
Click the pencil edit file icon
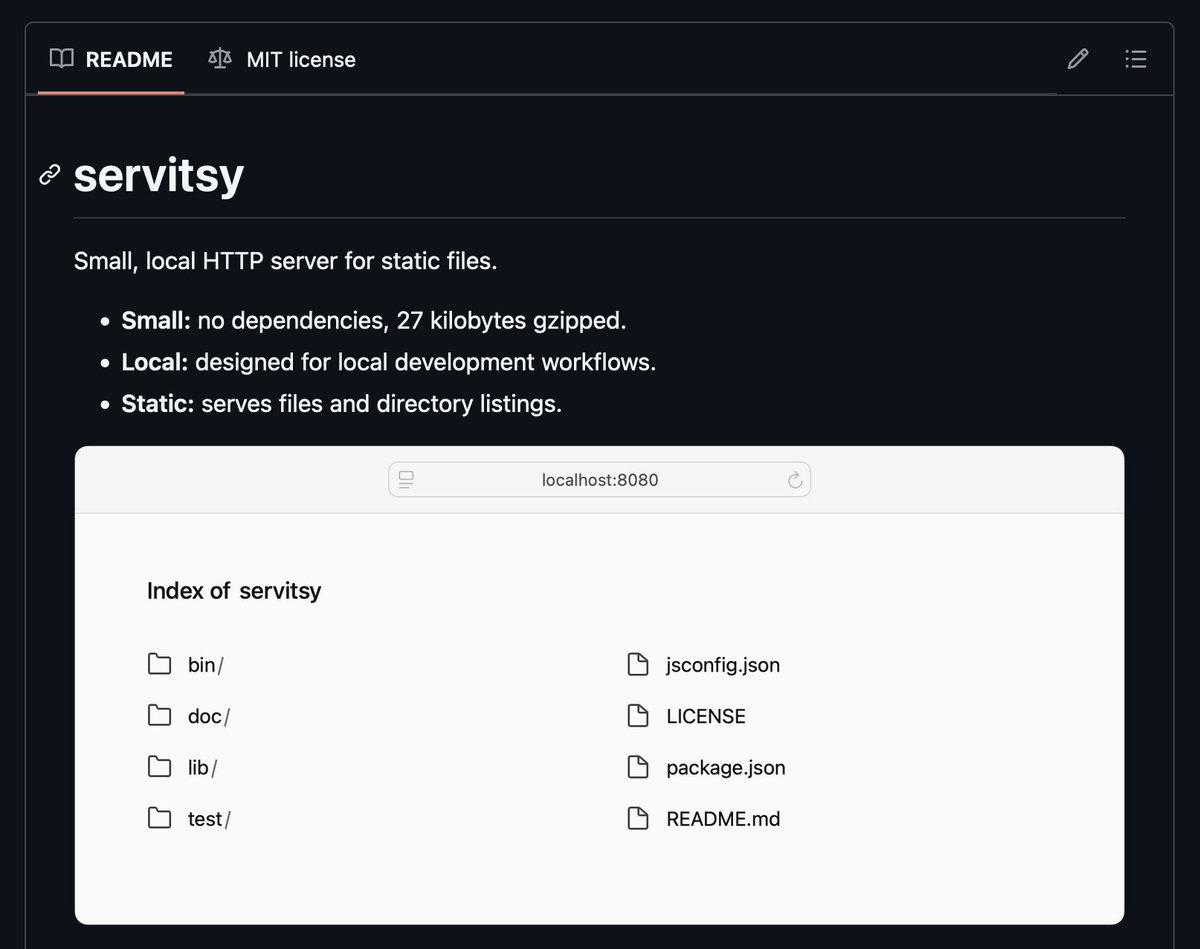[x=1077, y=59]
